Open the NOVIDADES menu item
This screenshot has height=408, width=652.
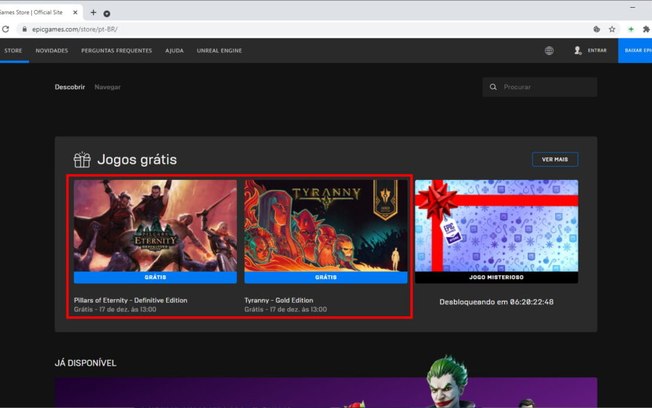pos(52,50)
